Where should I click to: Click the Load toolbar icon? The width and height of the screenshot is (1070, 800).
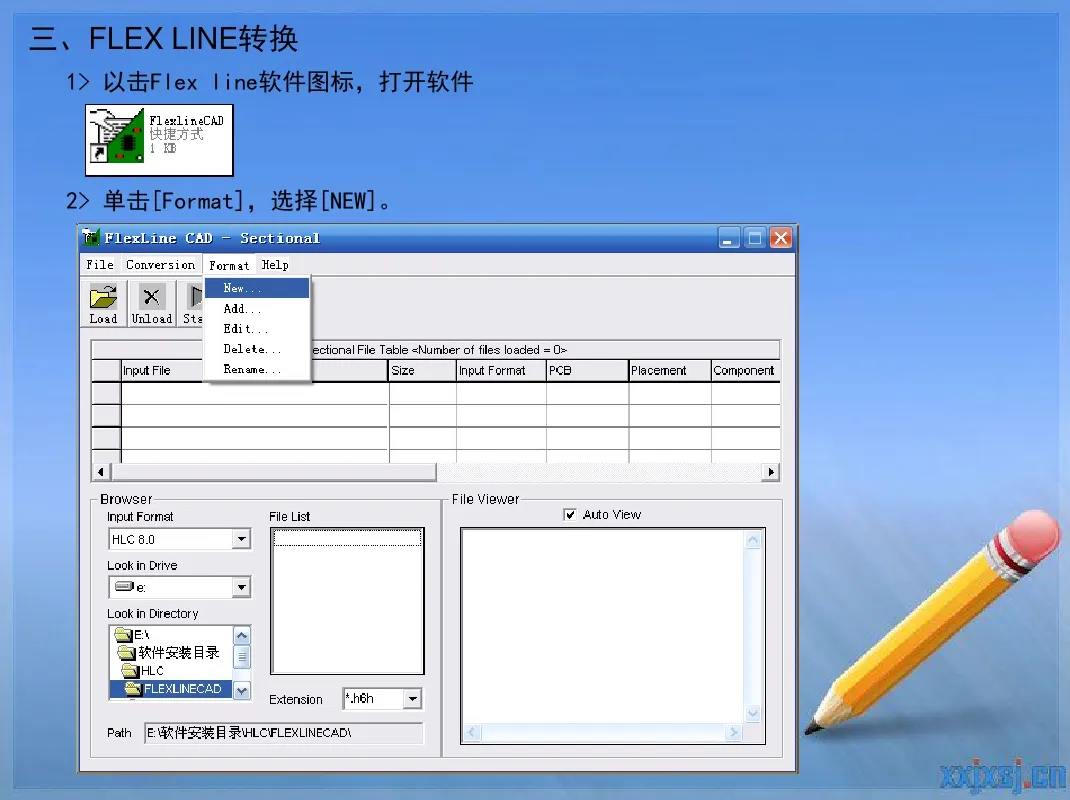(x=103, y=304)
